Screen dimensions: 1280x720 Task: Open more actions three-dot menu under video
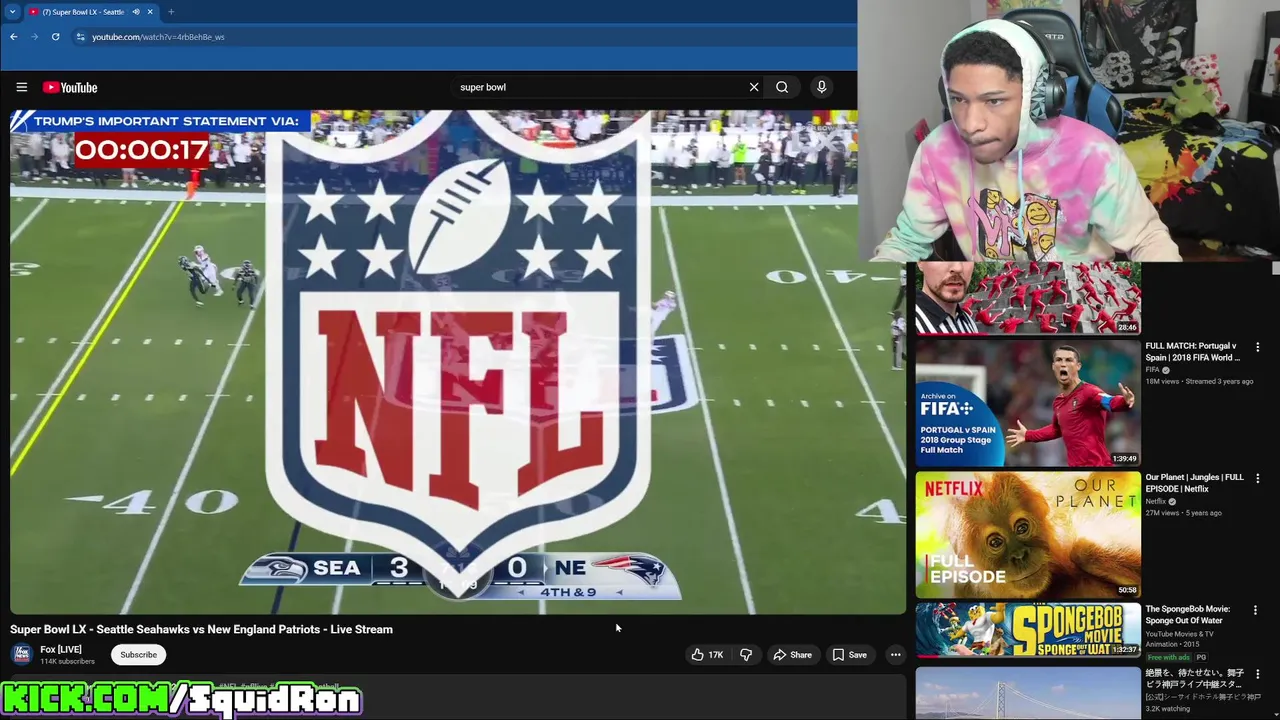895,655
